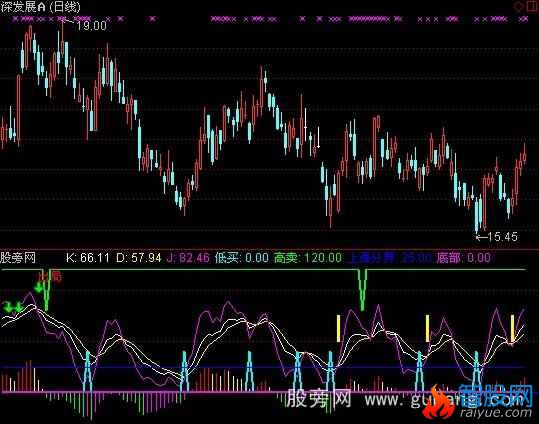Click the K: 66.11 indicator value
Viewport: 539px width, 424px height.
pos(88,258)
